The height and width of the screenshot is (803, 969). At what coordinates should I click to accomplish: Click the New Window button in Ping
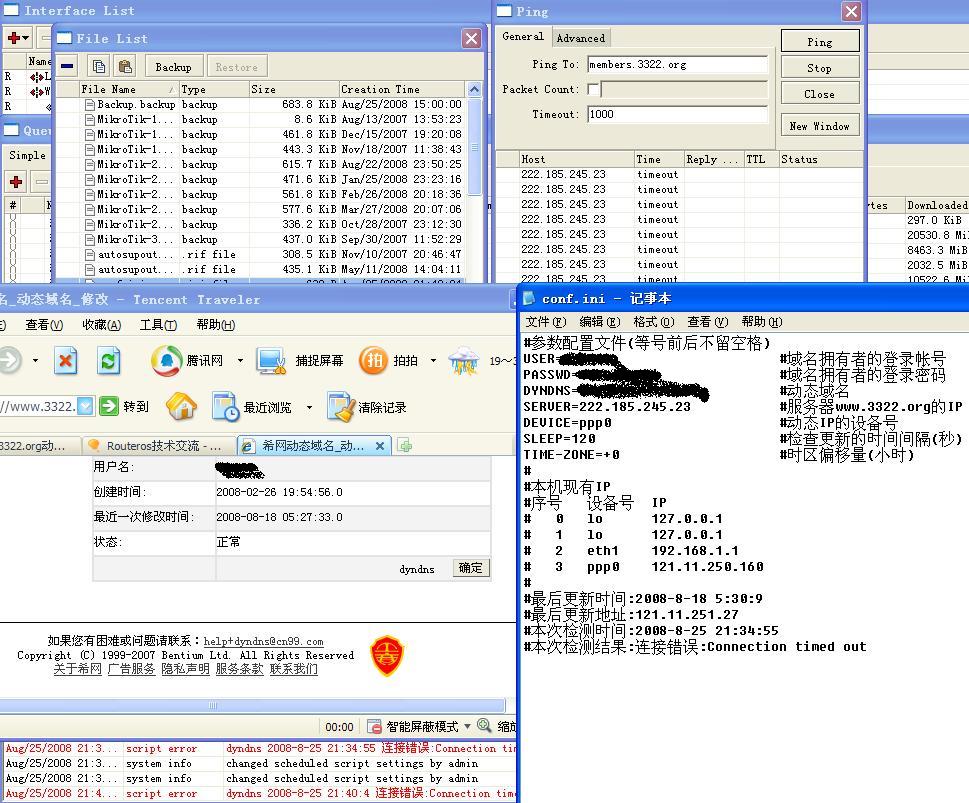pyautogui.click(x=819, y=125)
